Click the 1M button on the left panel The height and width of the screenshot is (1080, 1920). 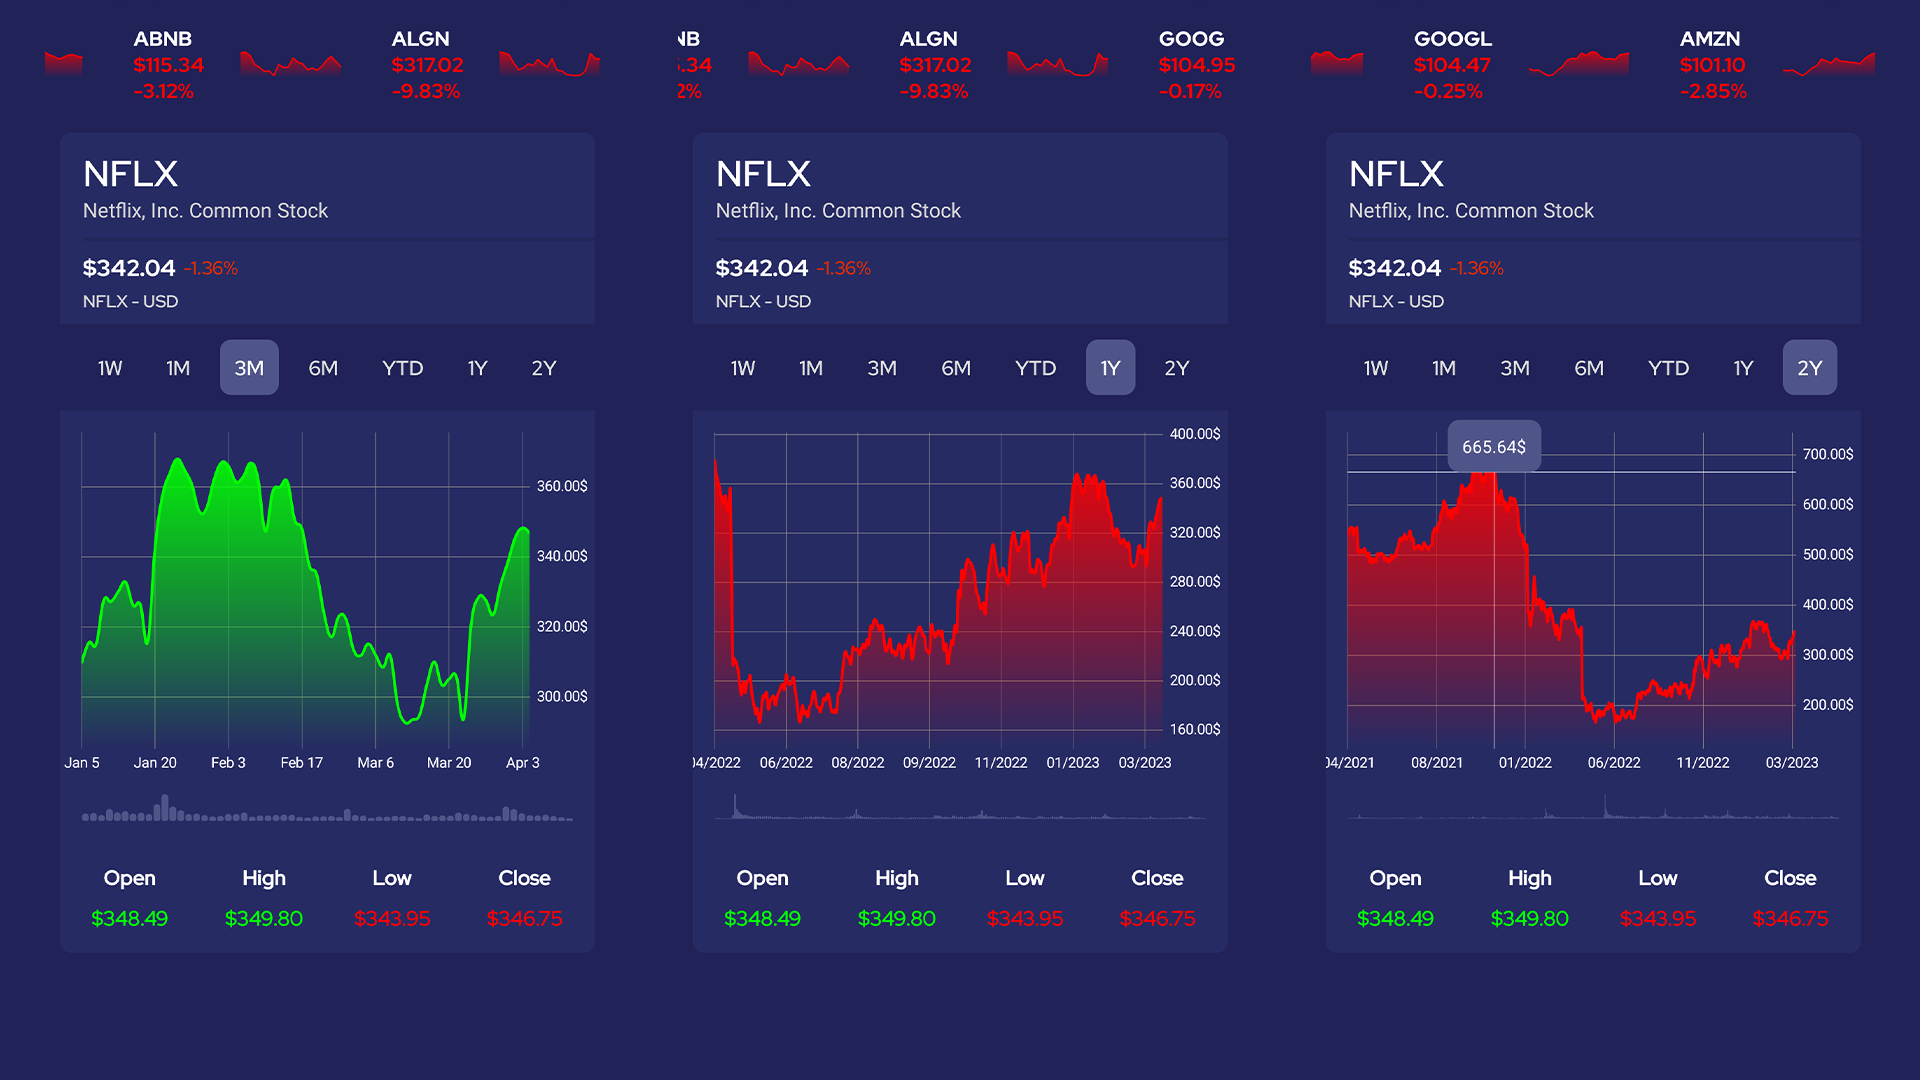(x=176, y=367)
